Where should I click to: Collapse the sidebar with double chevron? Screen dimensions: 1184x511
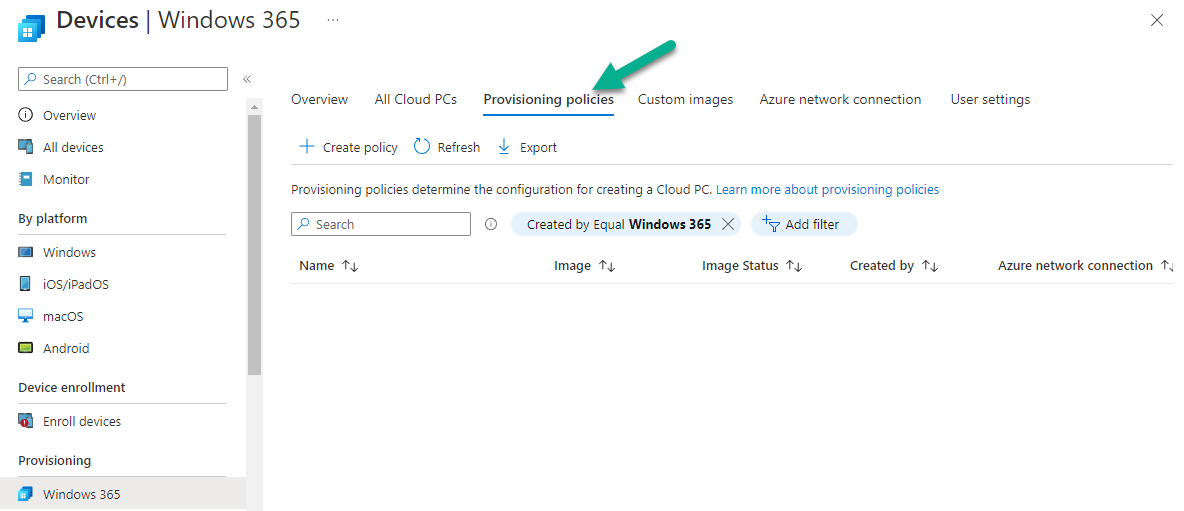click(x=246, y=78)
